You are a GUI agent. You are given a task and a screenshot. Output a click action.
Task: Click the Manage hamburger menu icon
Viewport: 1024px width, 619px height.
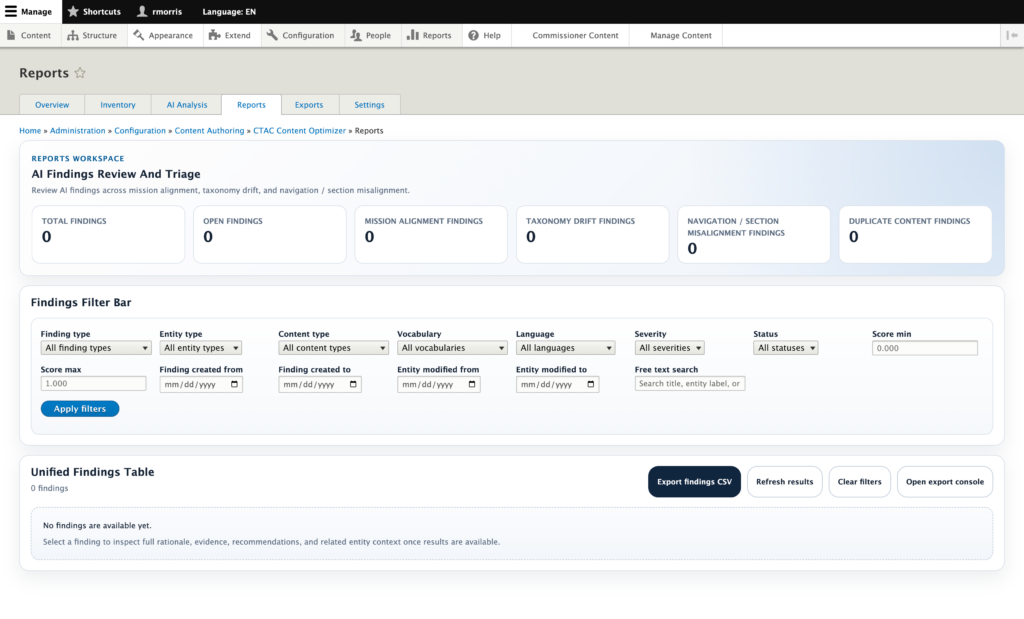tap(11, 11)
